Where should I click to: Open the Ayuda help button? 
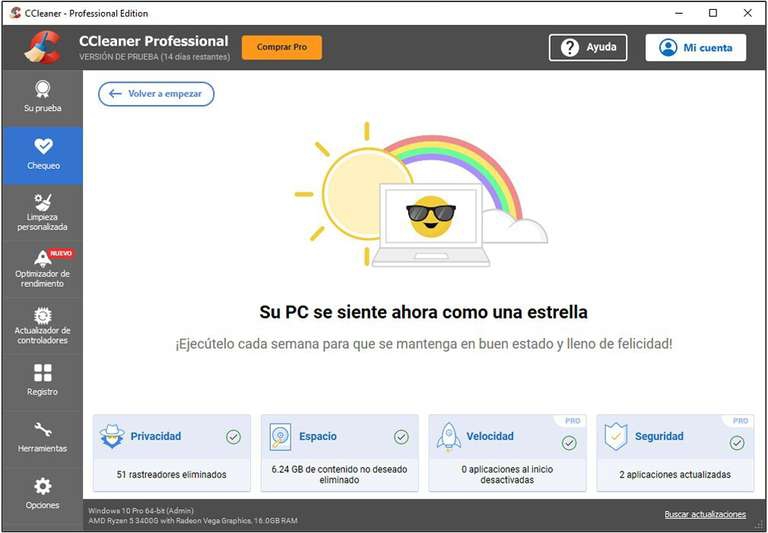point(588,48)
